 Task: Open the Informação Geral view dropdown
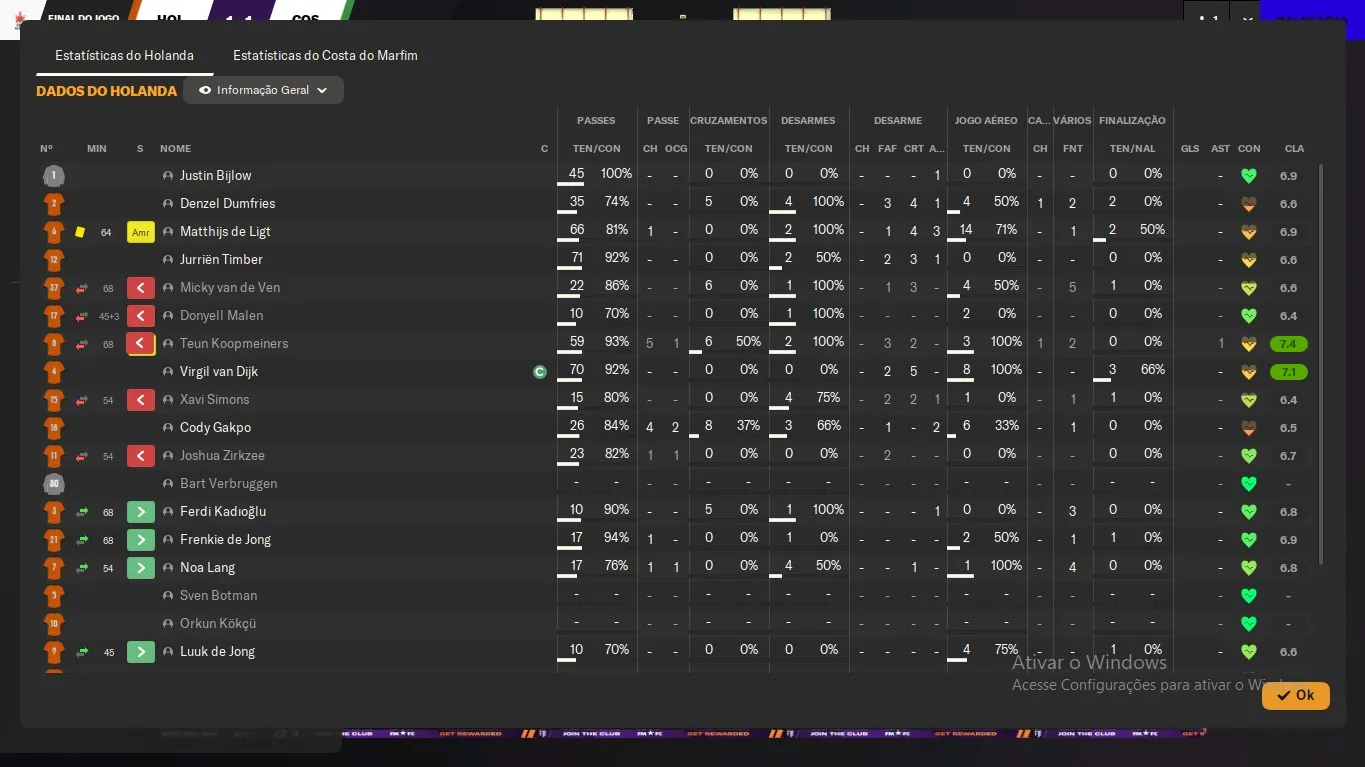click(x=263, y=90)
